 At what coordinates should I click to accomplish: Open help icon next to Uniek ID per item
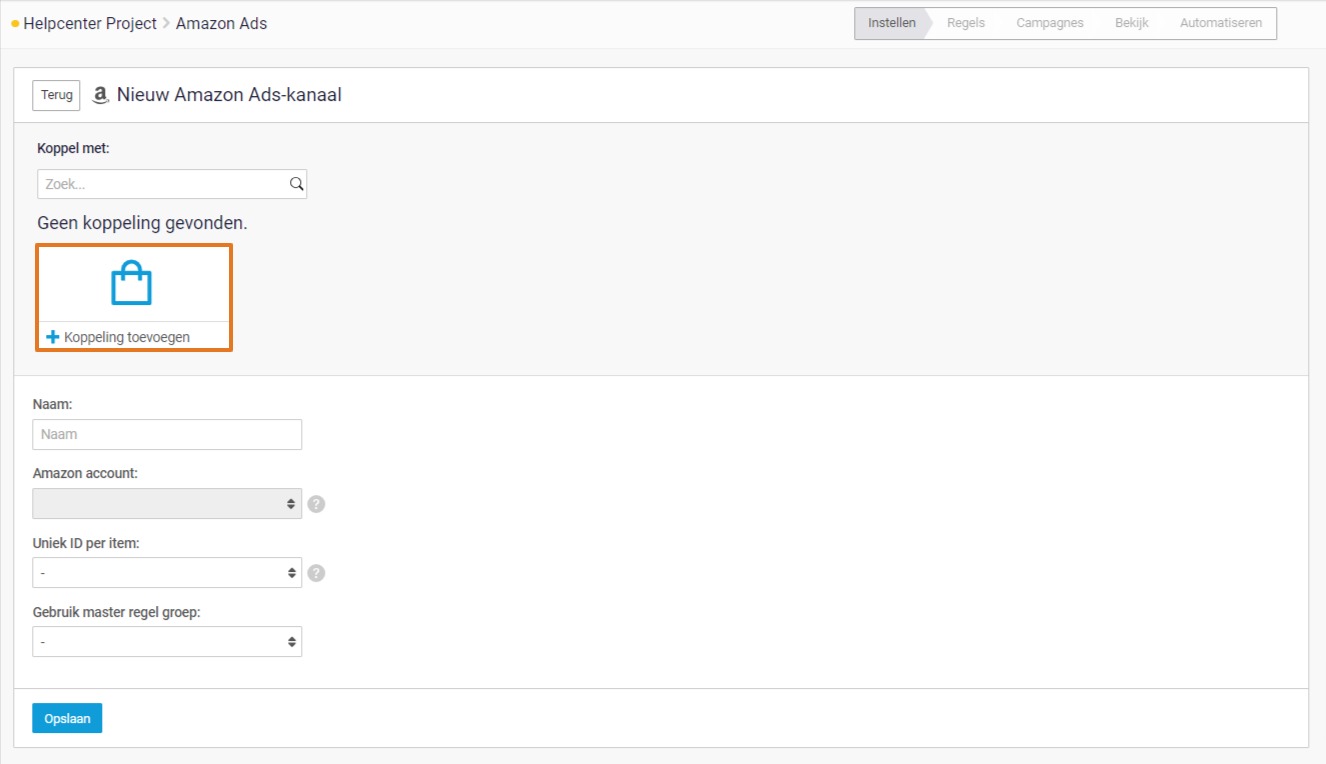point(316,573)
